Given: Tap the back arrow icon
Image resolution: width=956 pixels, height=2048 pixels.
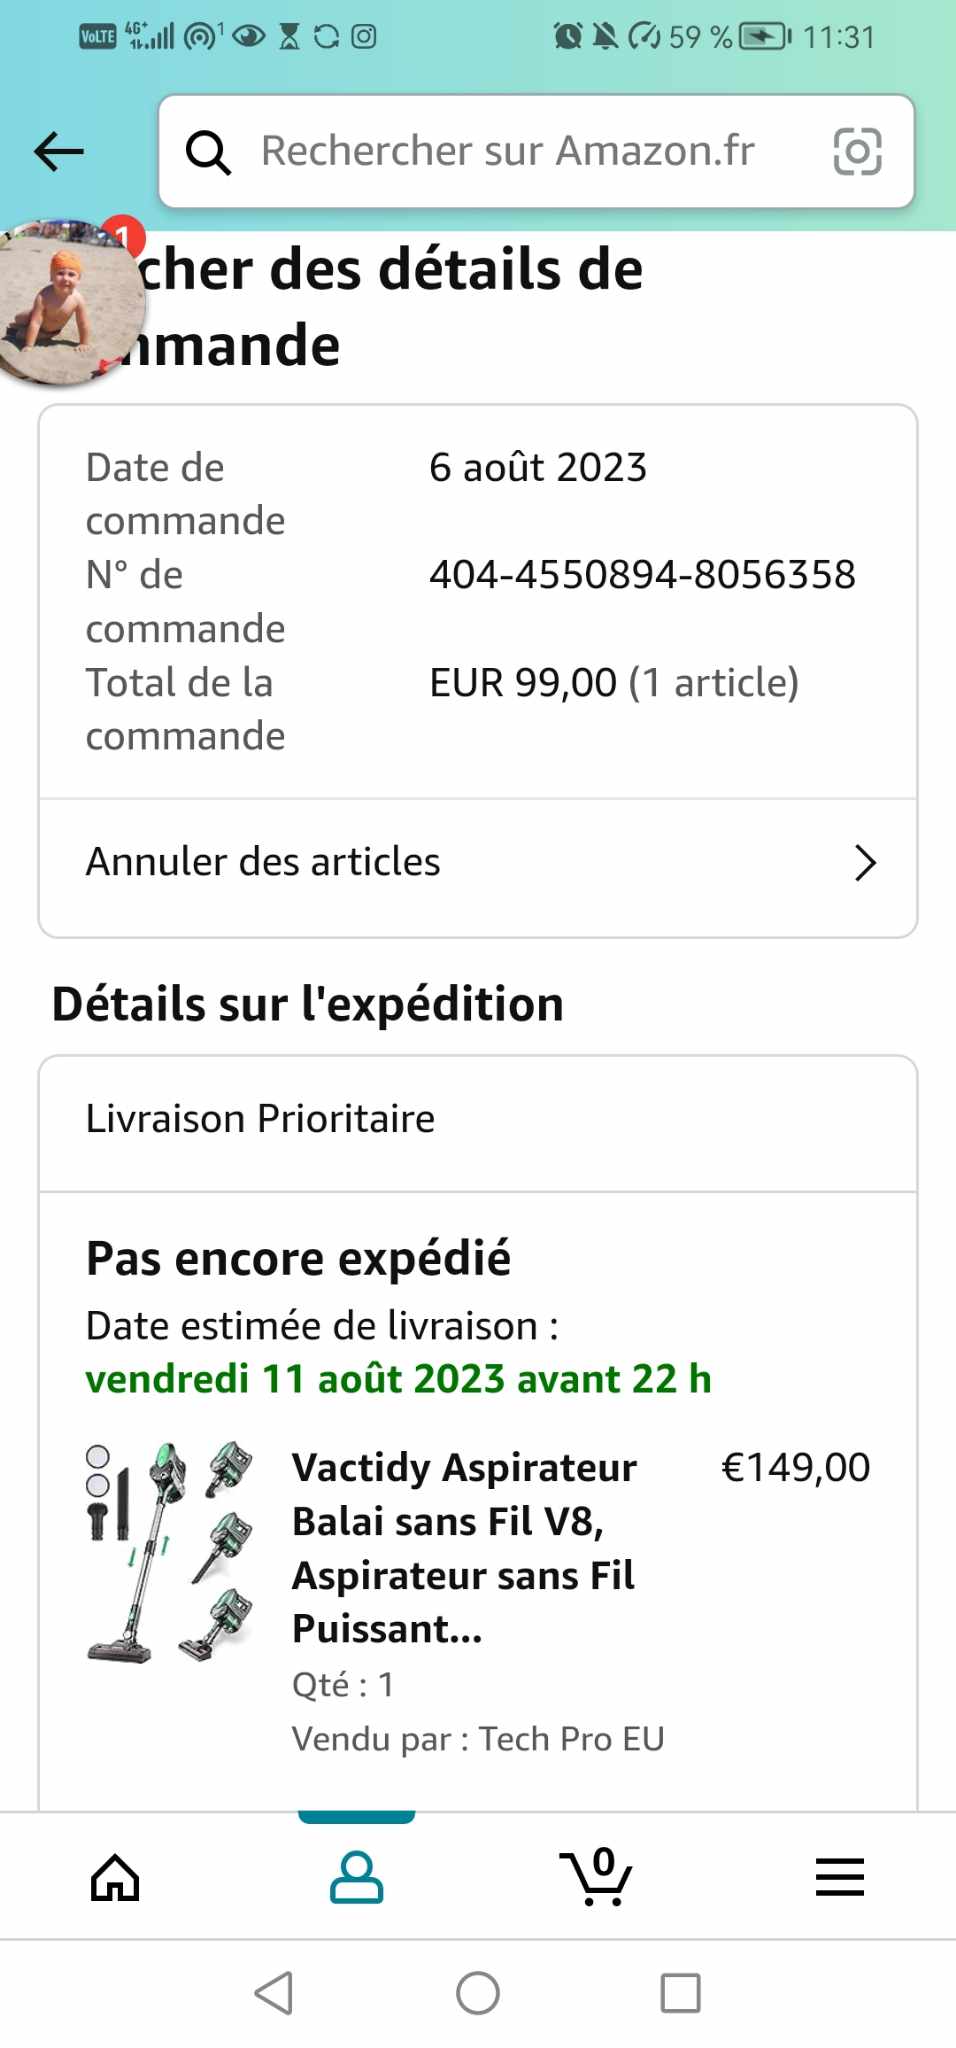Looking at the screenshot, I should point(59,152).
